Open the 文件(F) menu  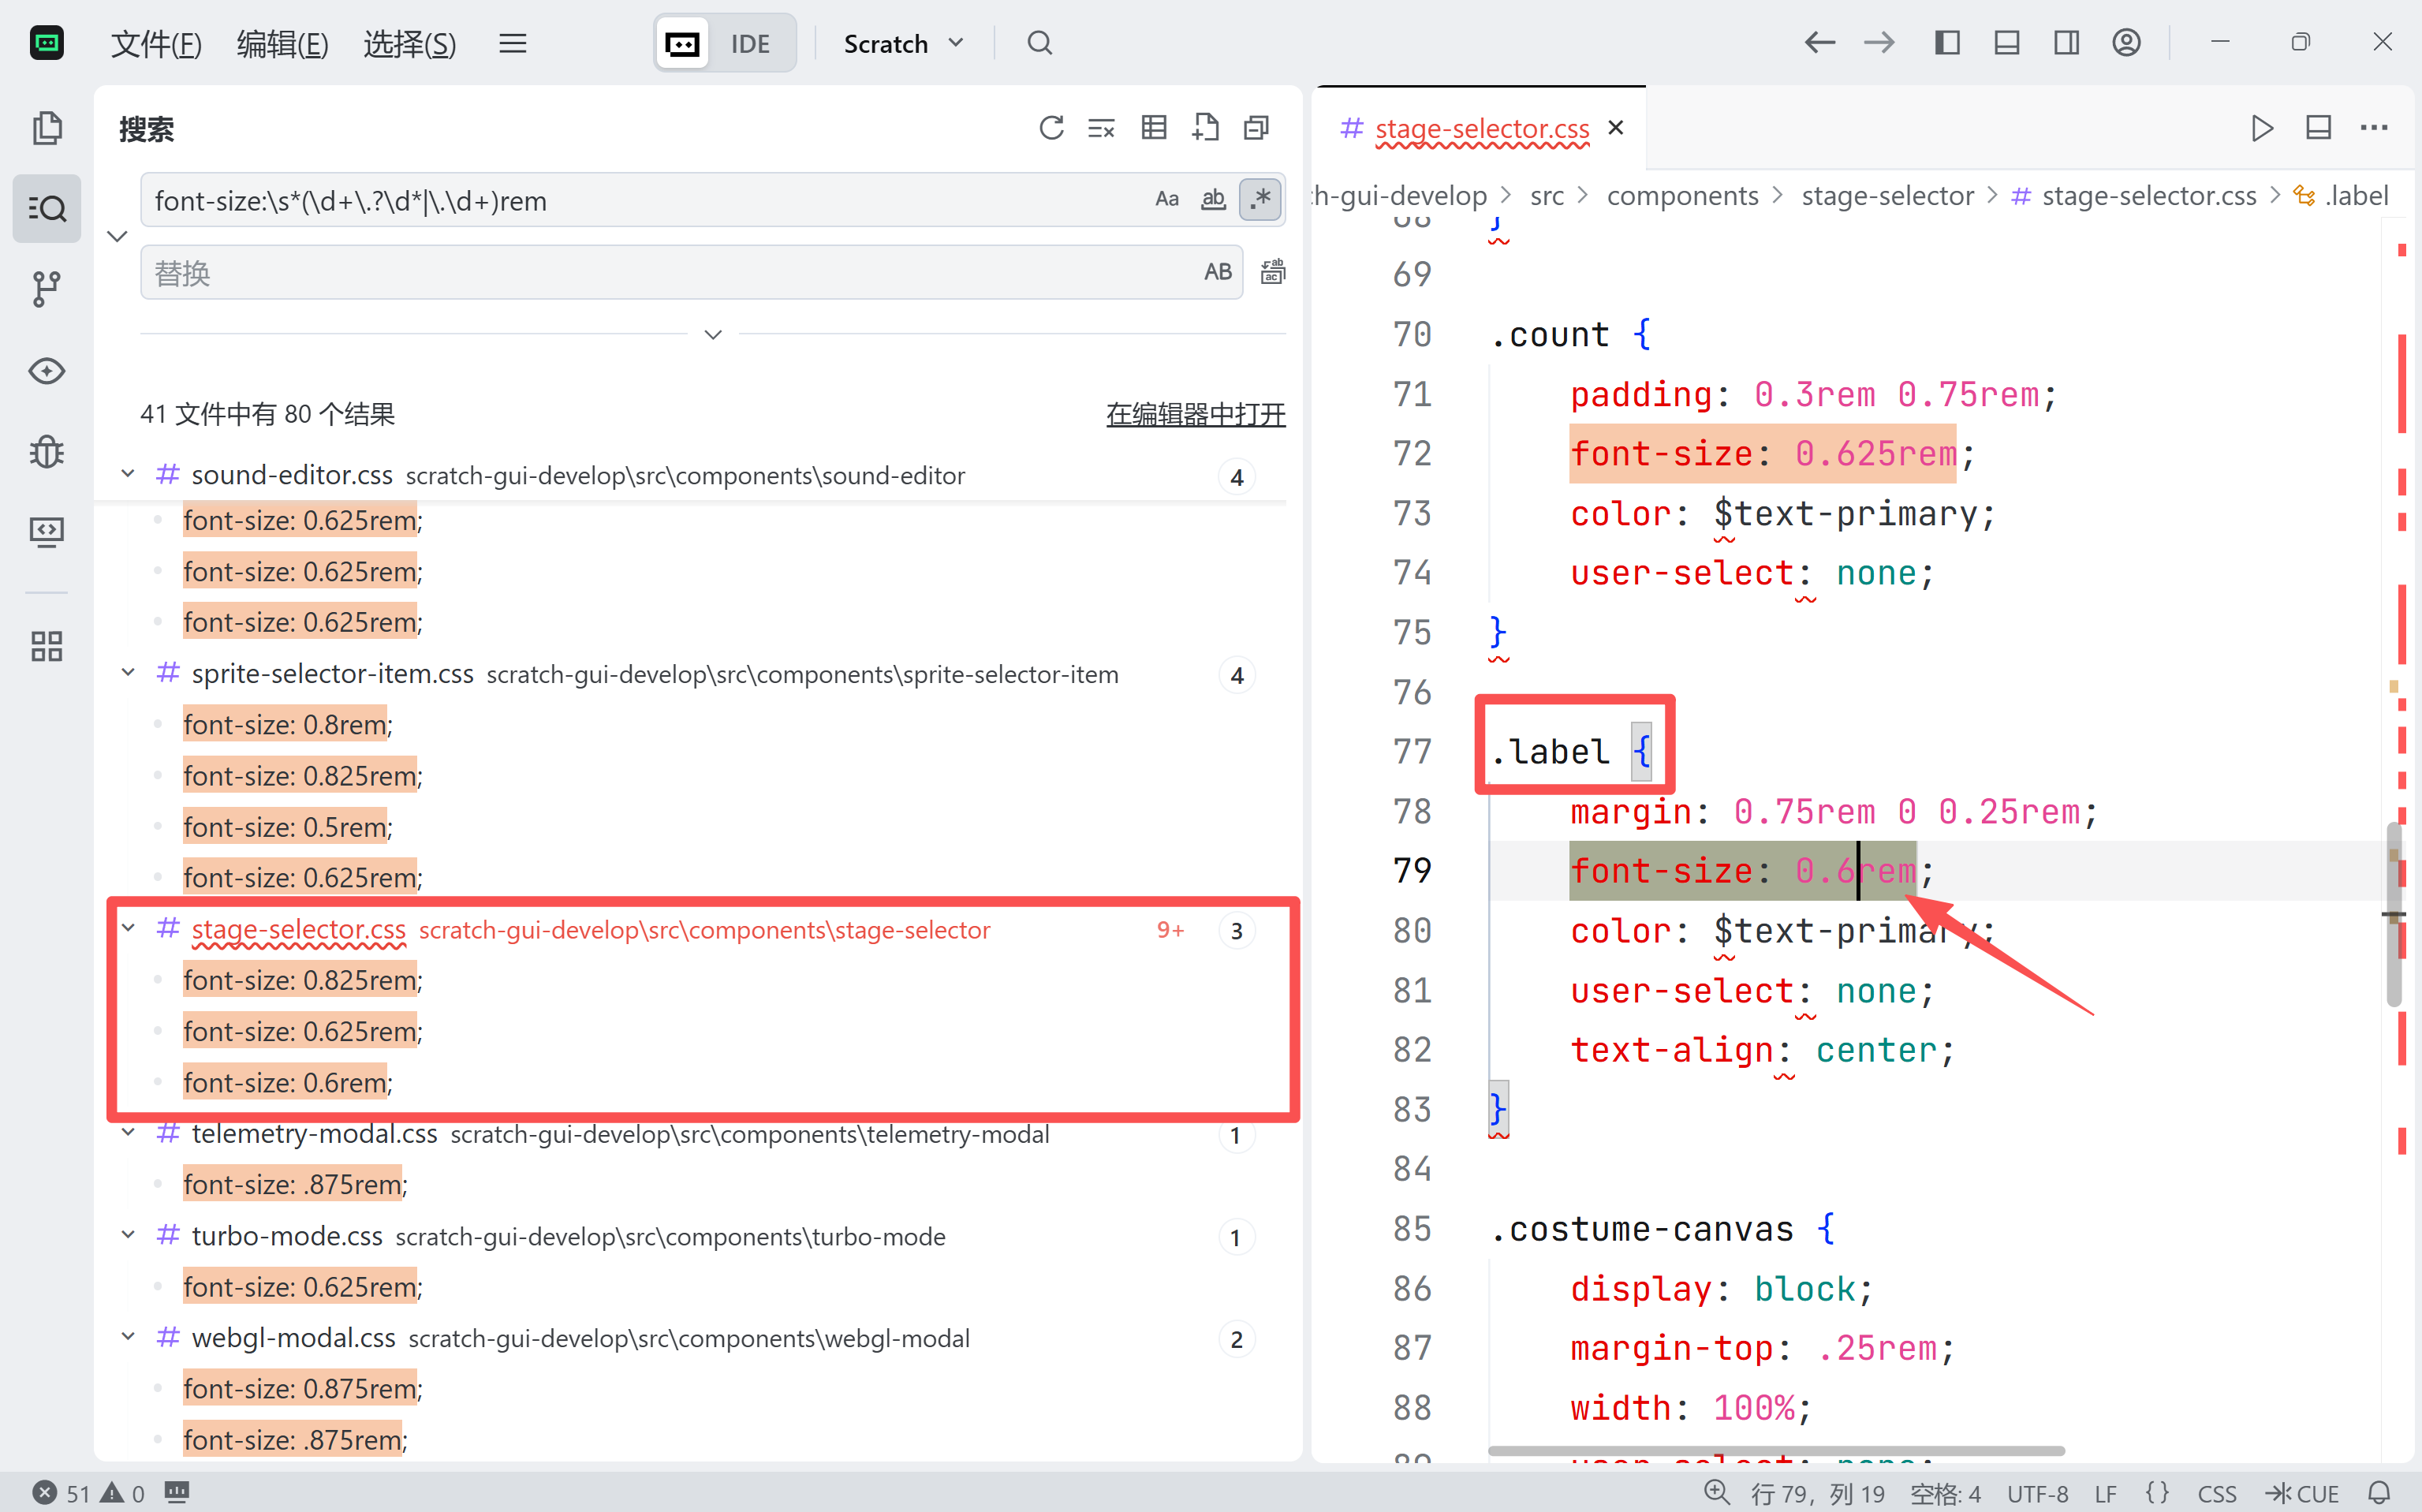coord(156,43)
